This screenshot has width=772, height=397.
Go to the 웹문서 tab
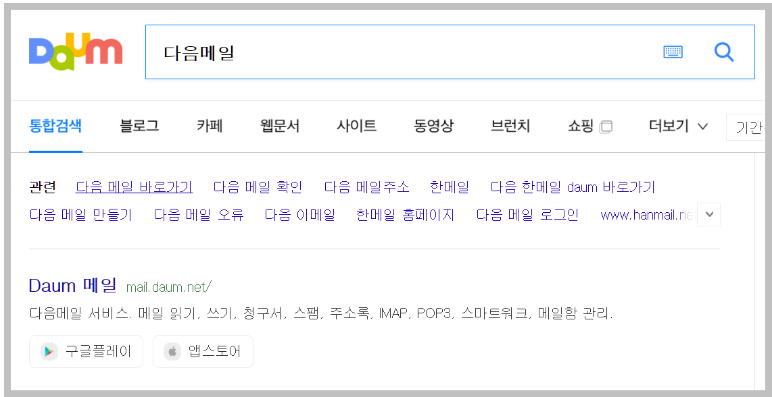(x=280, y=127)
